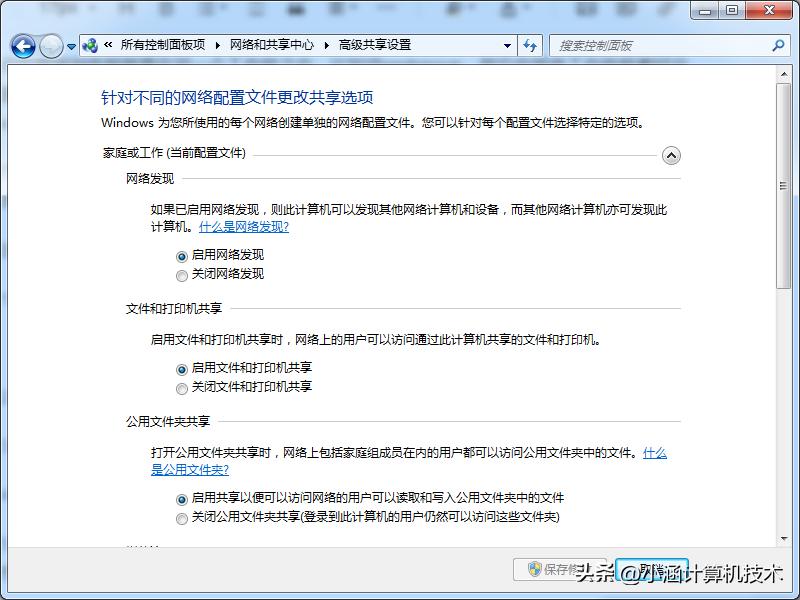Open the address bar history dropdown arrow
Viewport: 800px width, 600px height.
tap(506, 45)
